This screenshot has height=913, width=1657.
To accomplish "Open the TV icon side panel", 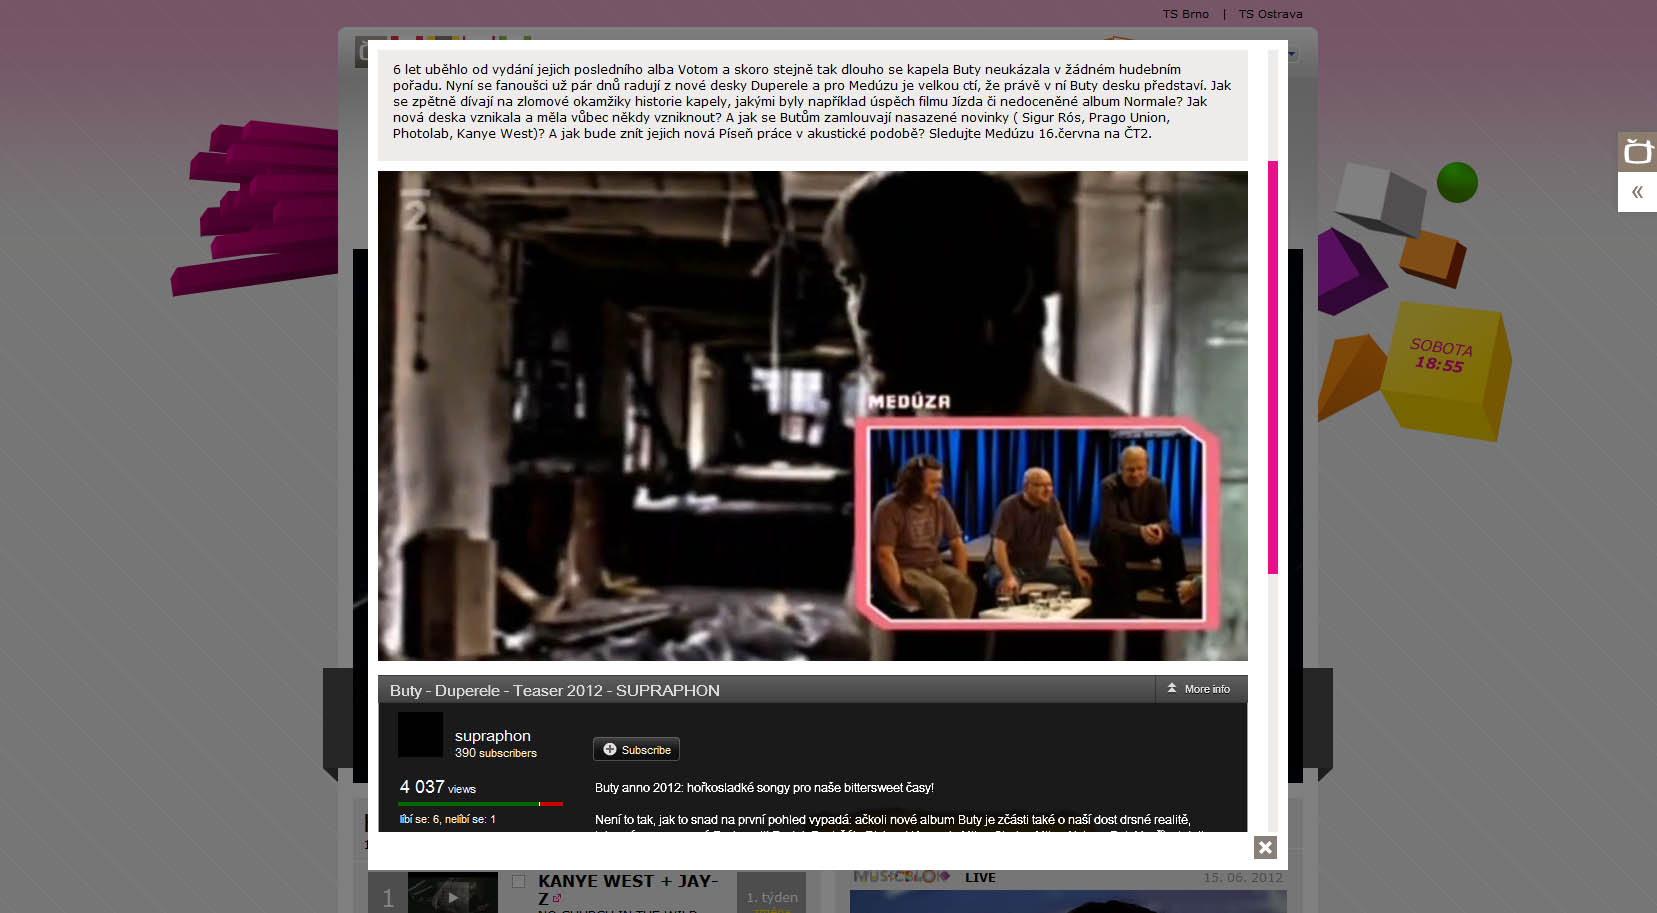I will (x=1637, y=152).
